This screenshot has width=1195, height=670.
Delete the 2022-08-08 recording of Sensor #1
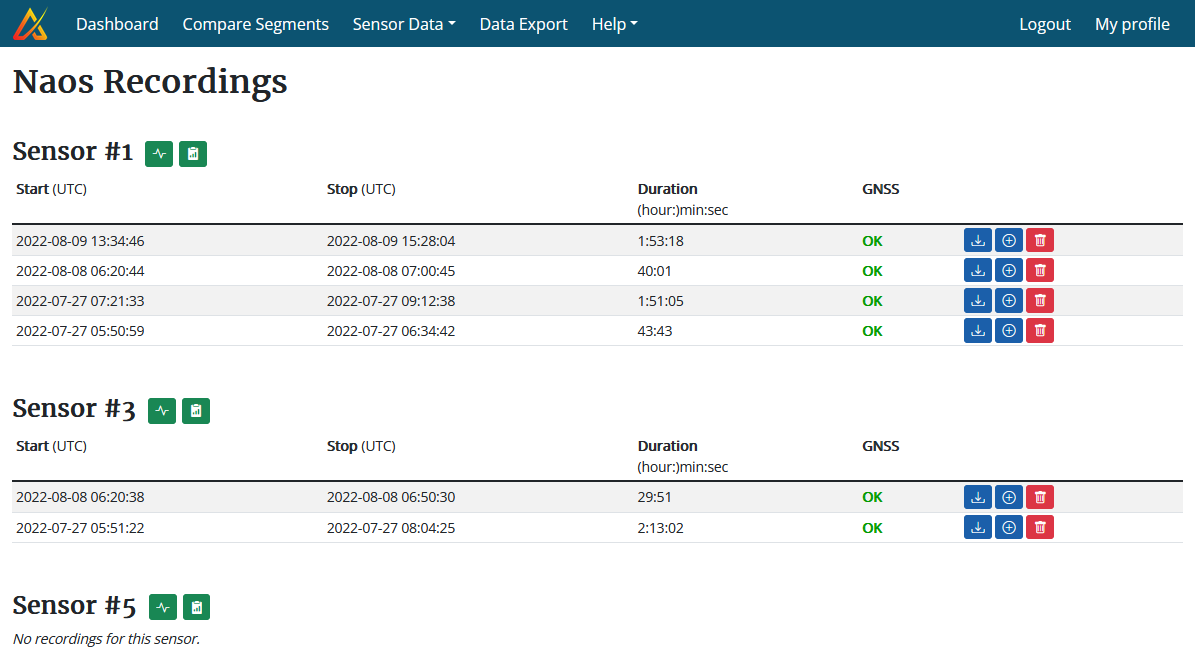click(x=1039, y=270)
